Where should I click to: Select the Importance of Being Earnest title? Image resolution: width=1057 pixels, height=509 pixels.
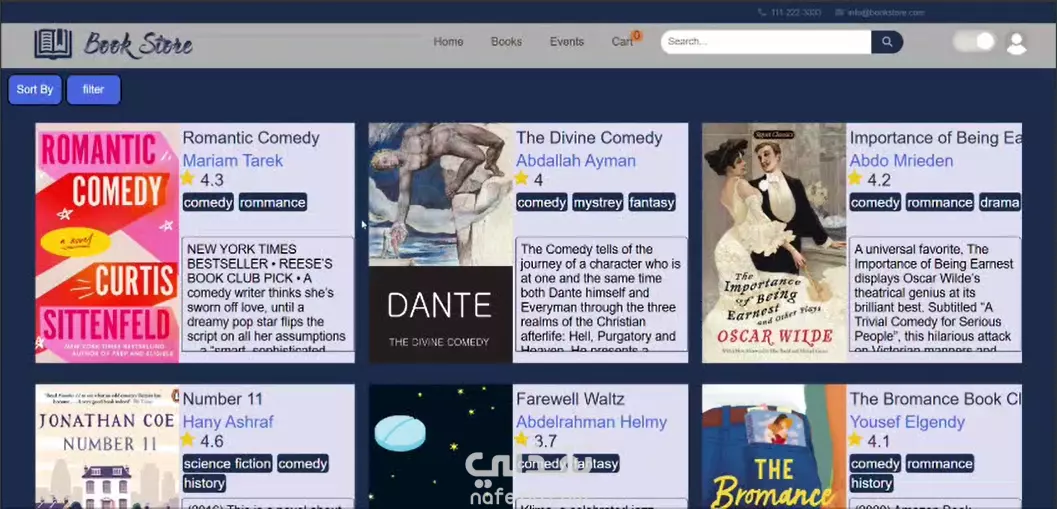pyautogui.click(x=936, y=138)
